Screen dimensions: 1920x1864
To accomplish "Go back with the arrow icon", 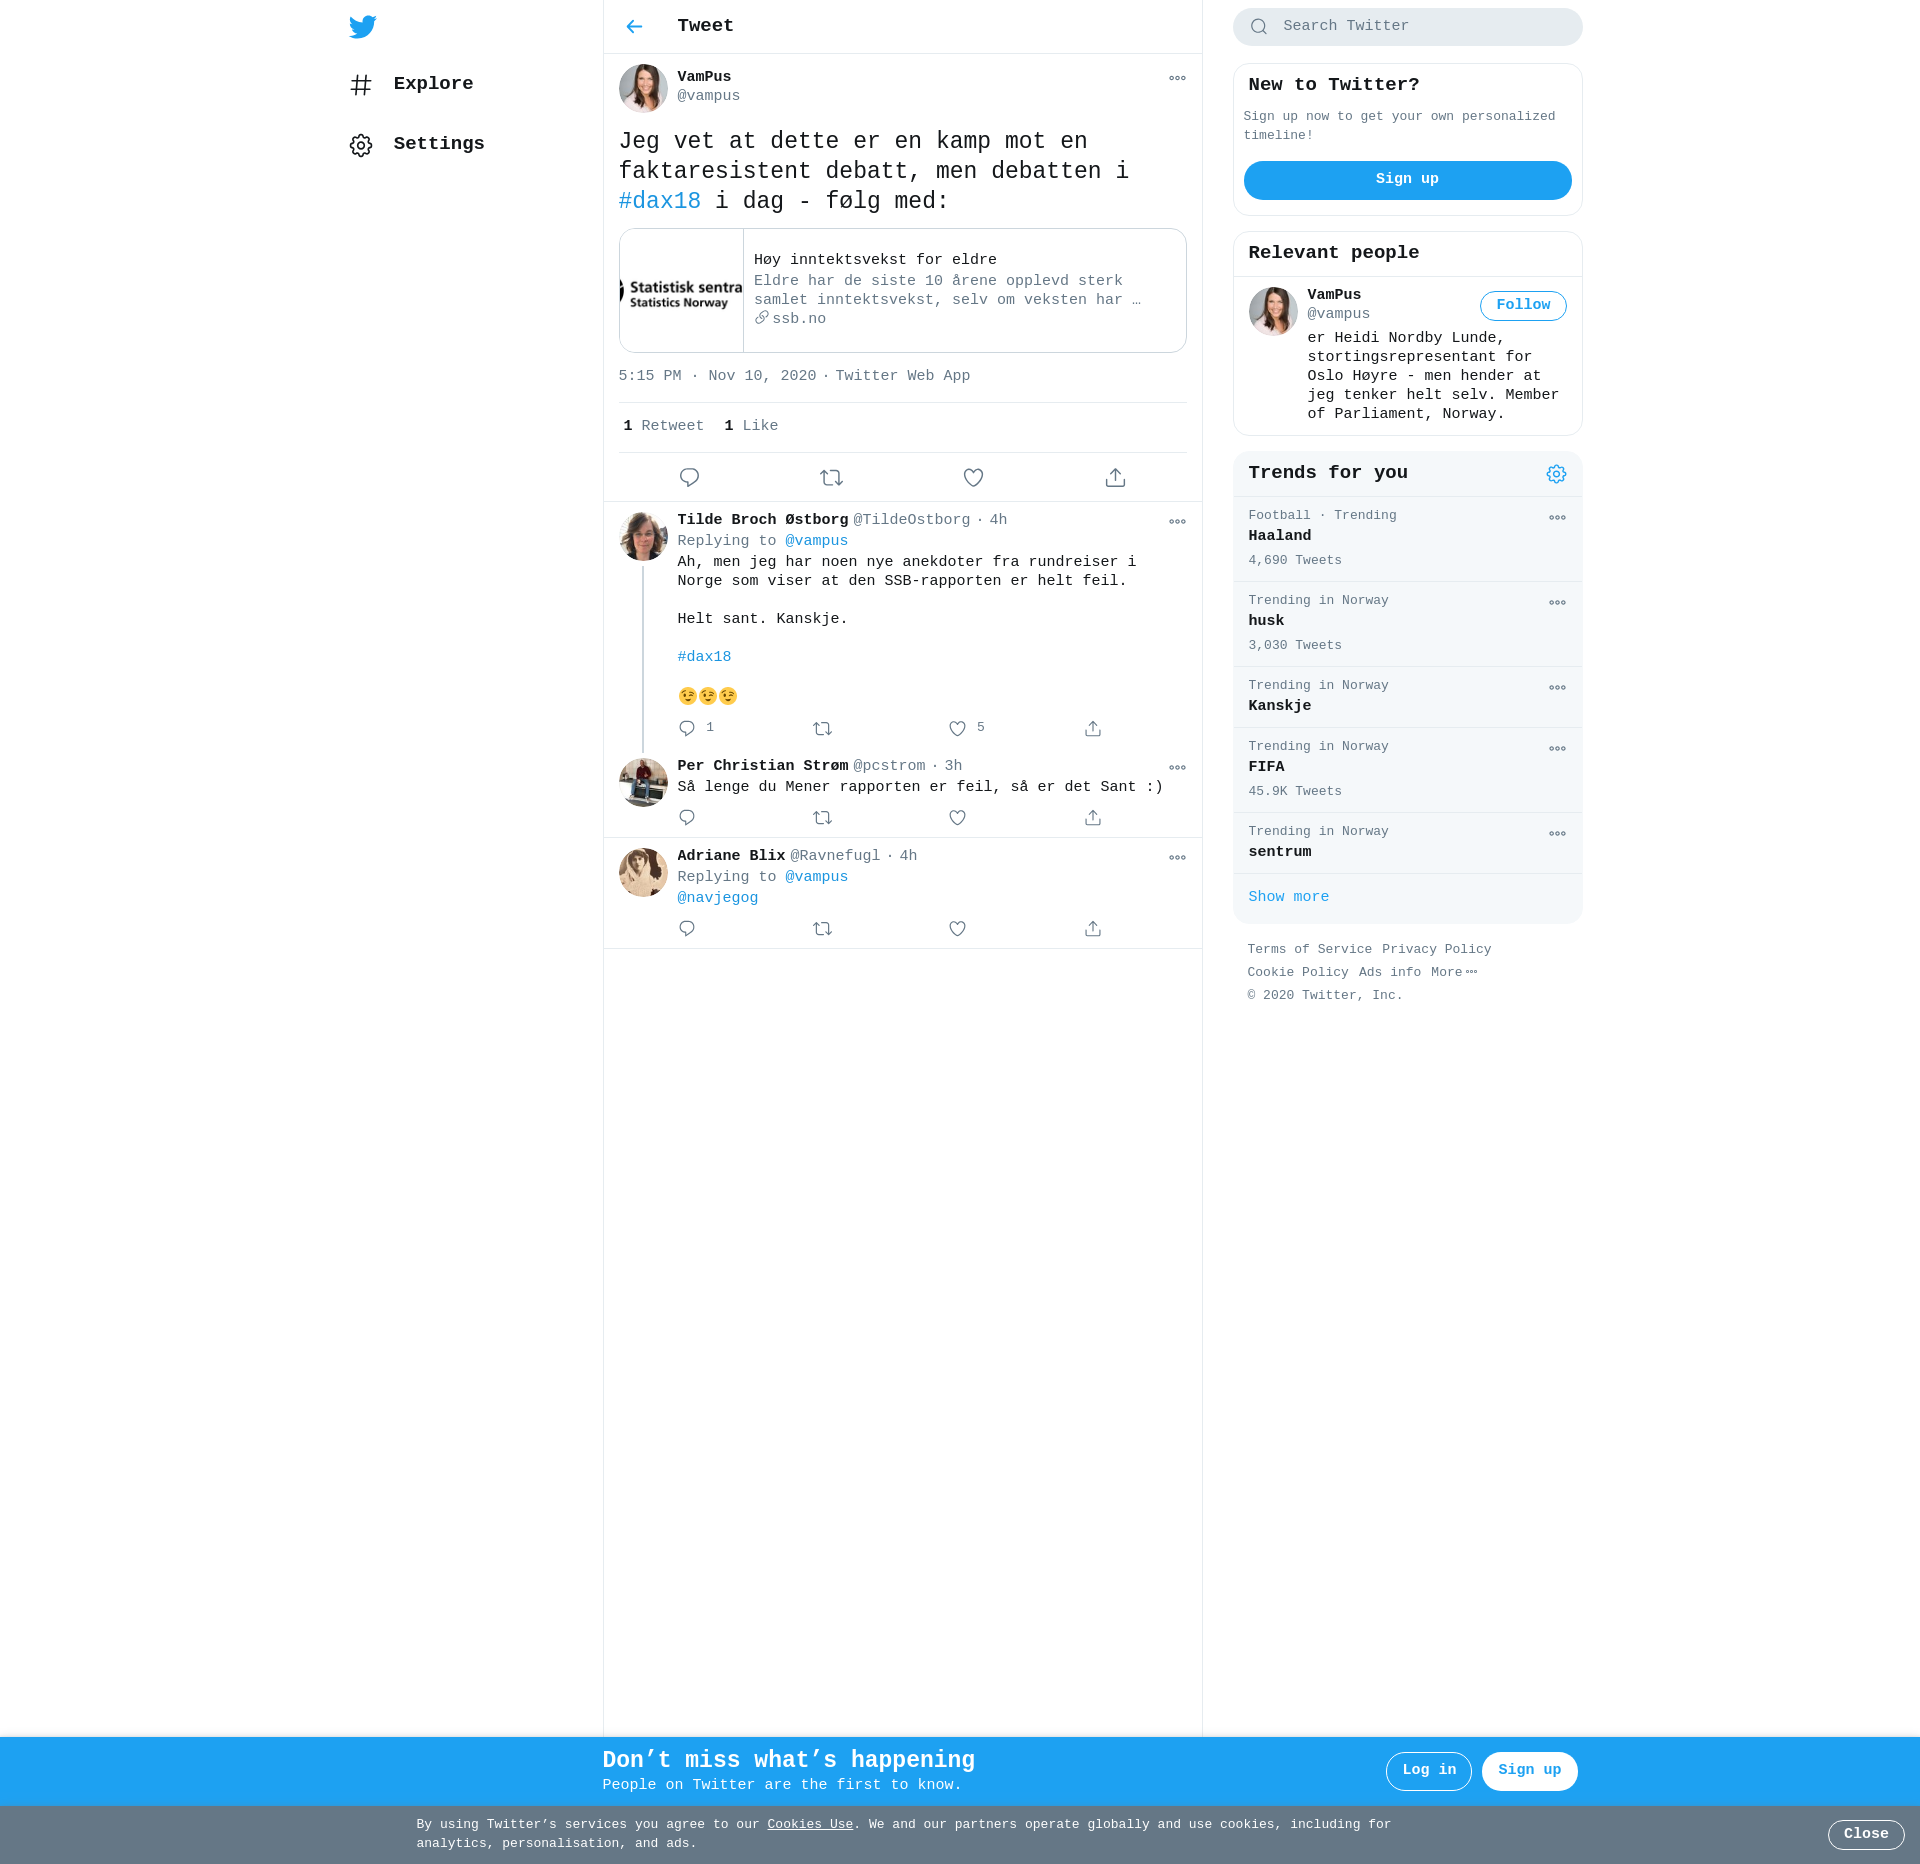I will pyautogui.click(x=634, y=26).
